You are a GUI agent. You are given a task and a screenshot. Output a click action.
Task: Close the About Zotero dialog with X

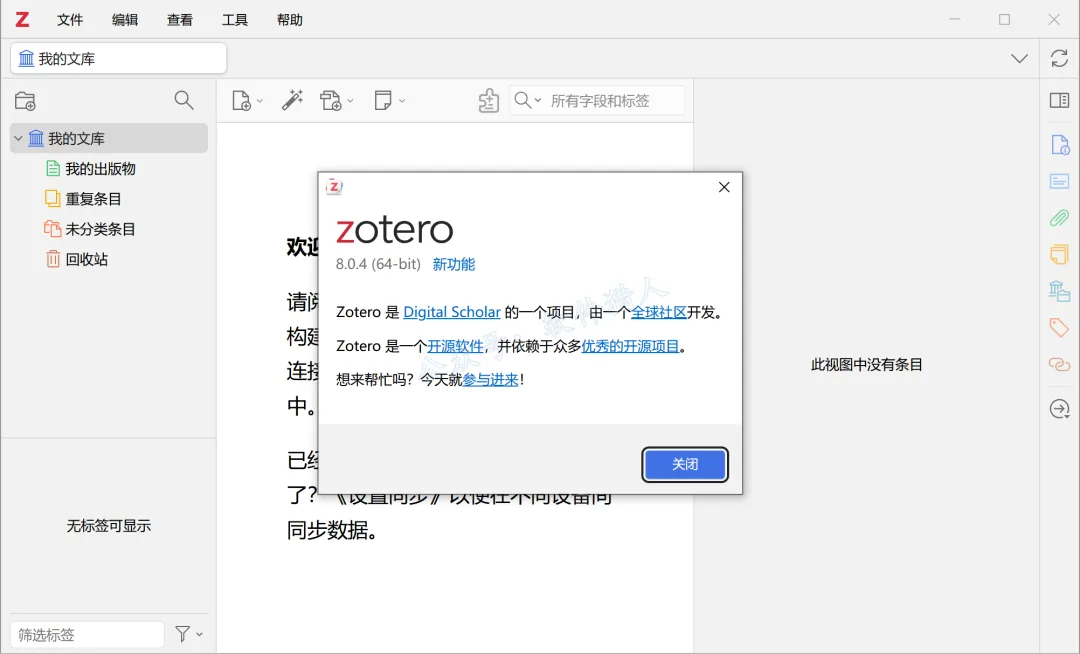724,187
